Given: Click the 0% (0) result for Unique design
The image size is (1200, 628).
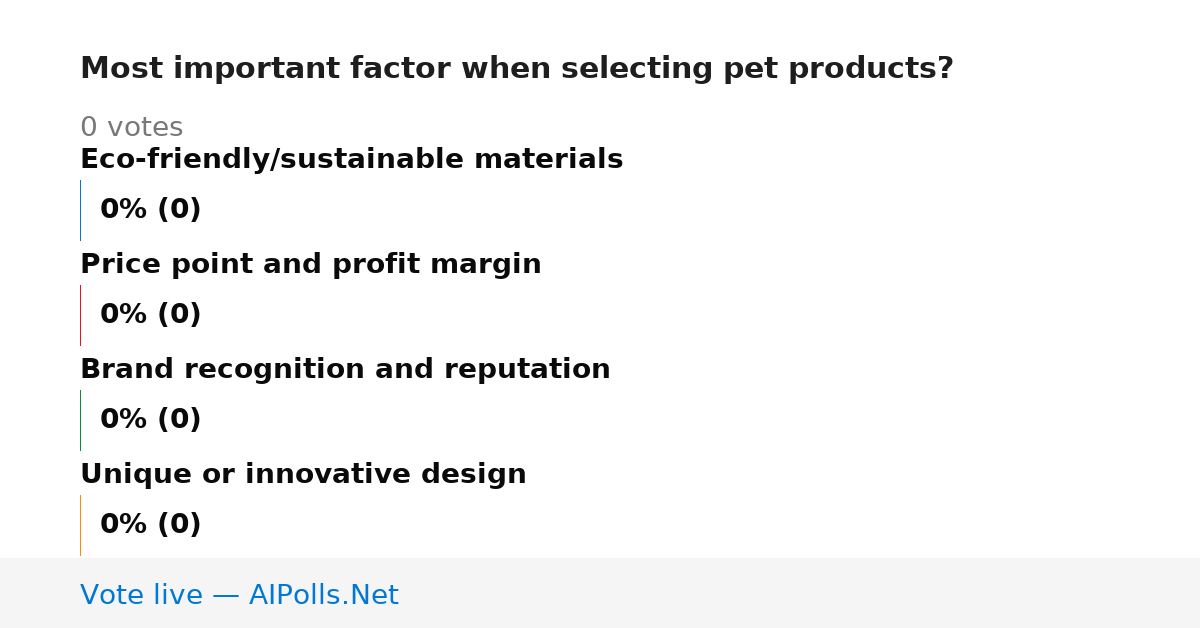Looking at the screenshot, I should [x=150, y=525].
